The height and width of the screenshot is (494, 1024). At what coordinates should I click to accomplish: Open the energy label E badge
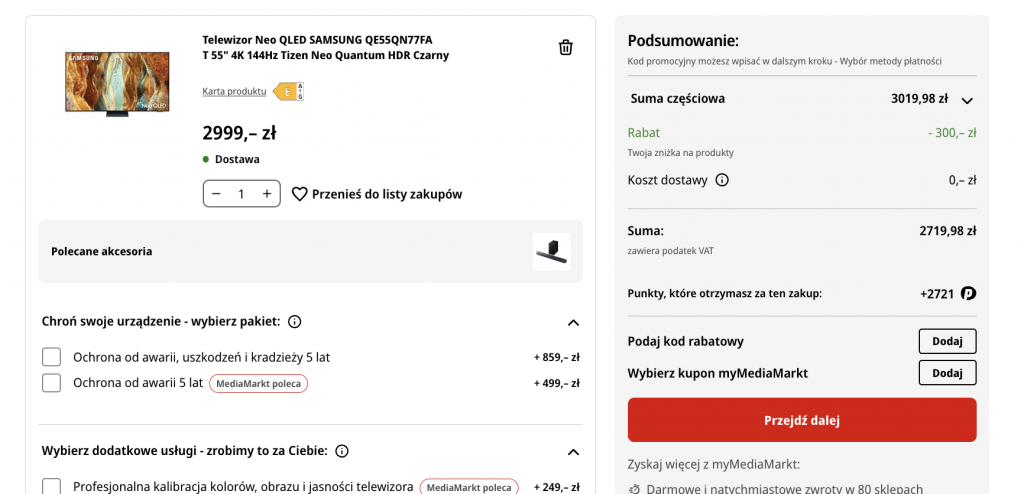tap(288, 91)
